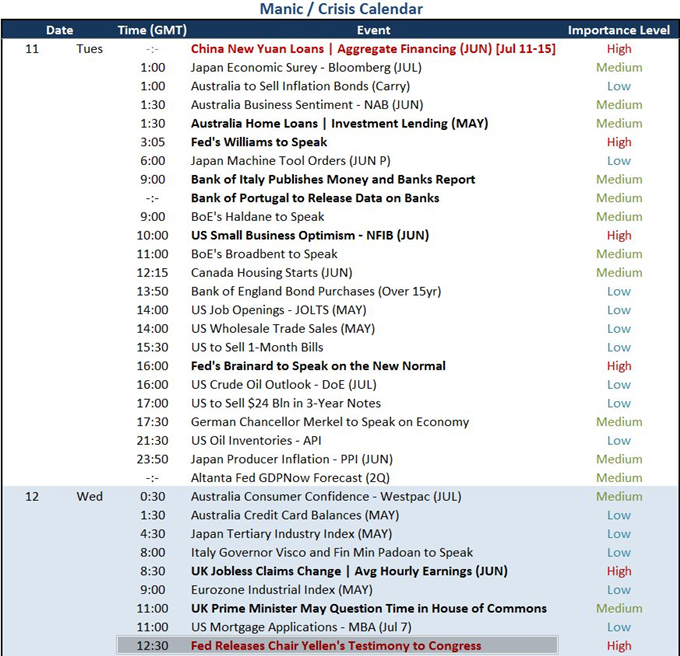Click 'US to Sell $24 Bln in 3-Year Notes'
This screenshot has width=680, height=656.
tap(286, 403)
